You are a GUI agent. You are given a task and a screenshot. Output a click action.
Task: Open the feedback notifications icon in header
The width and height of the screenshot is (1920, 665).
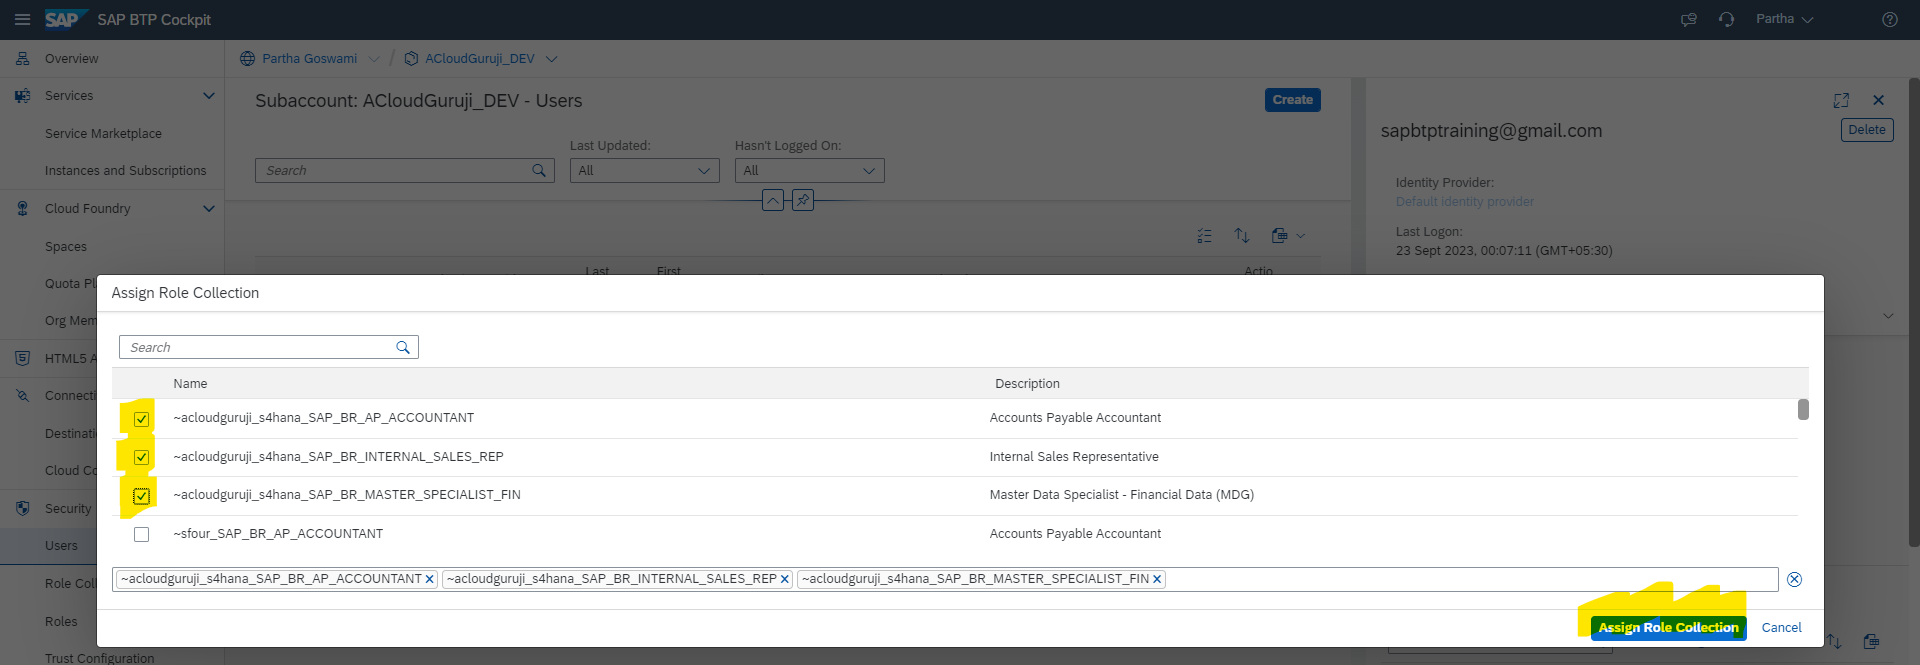(x=1689, y=19)
